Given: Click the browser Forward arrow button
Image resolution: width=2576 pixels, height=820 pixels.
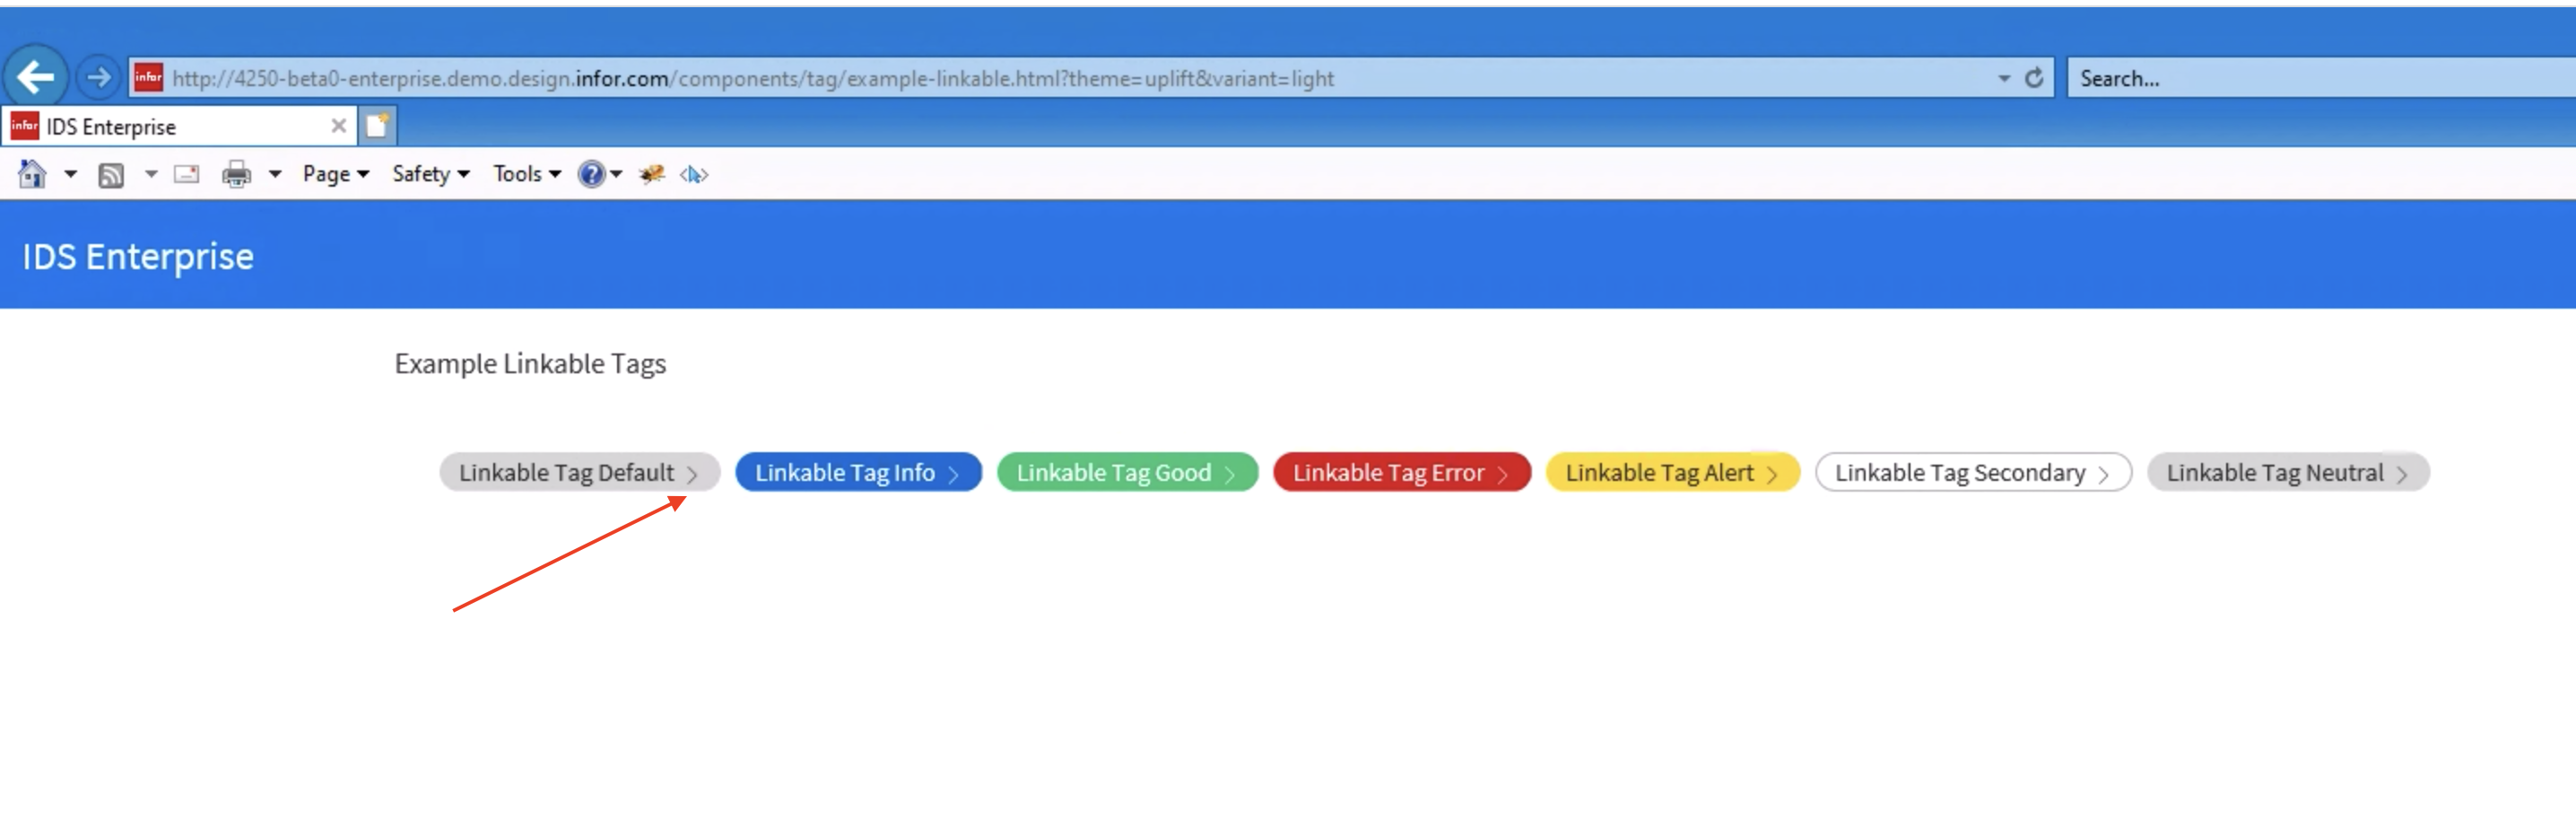Looking at the screenshot, I should click(98, 77).
